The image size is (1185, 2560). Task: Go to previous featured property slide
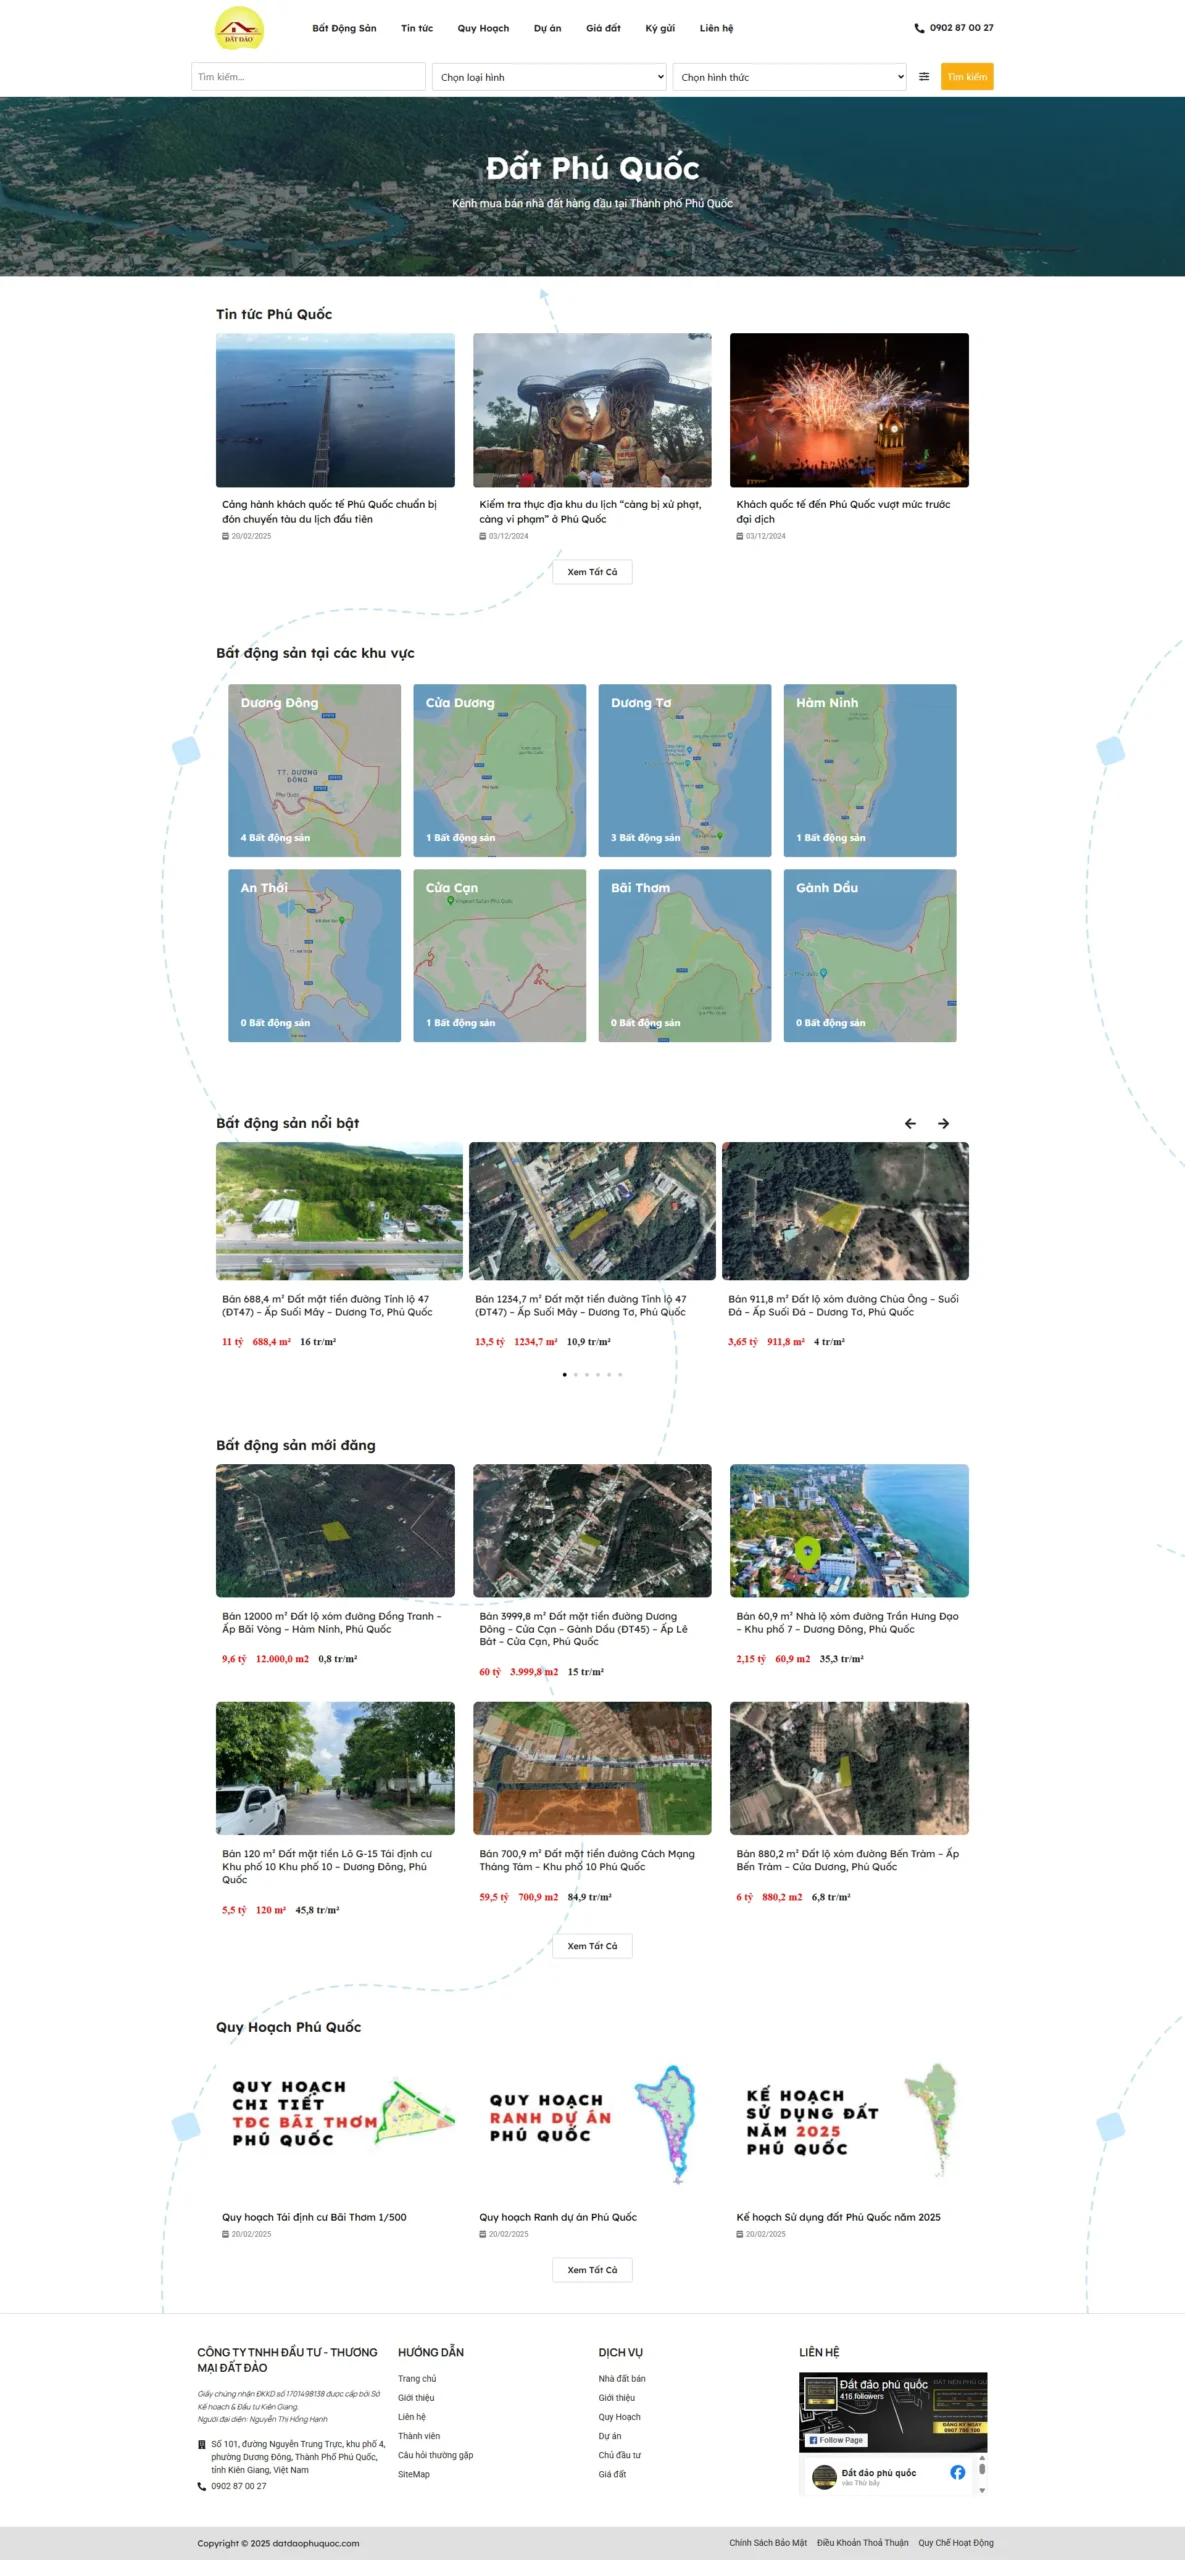pos(910,1123)
